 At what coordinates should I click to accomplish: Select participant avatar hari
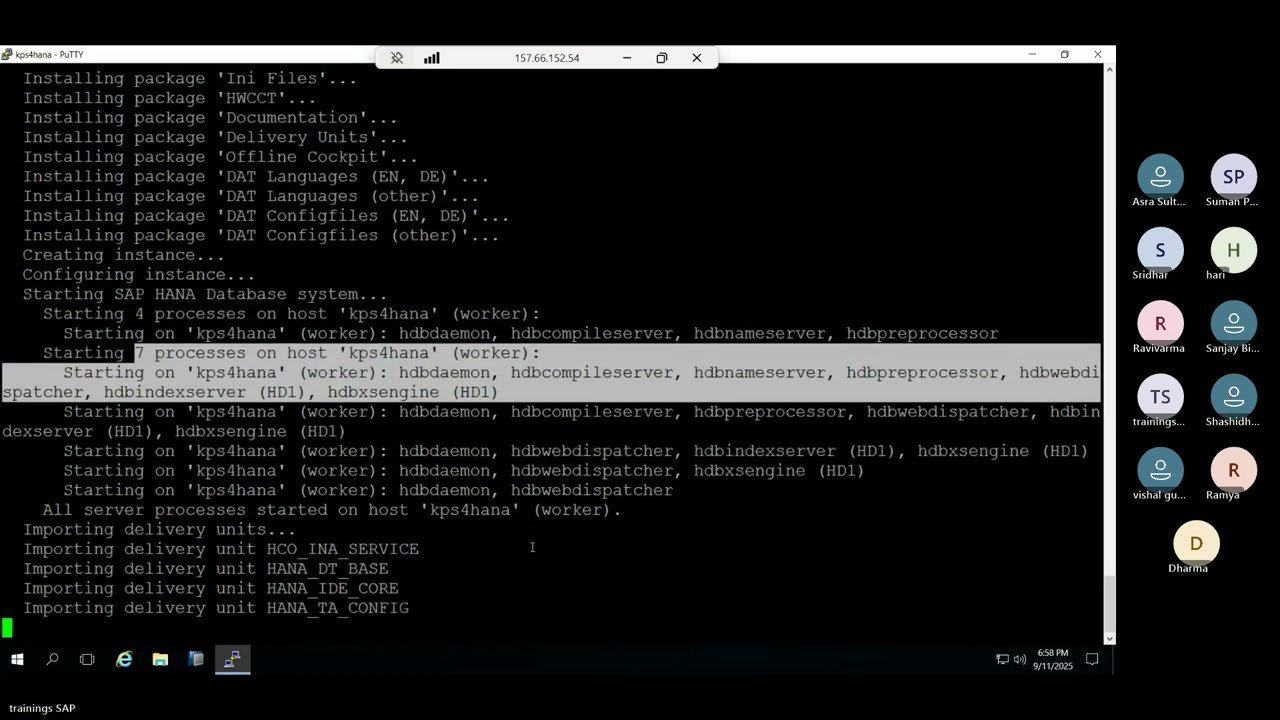1234,250
